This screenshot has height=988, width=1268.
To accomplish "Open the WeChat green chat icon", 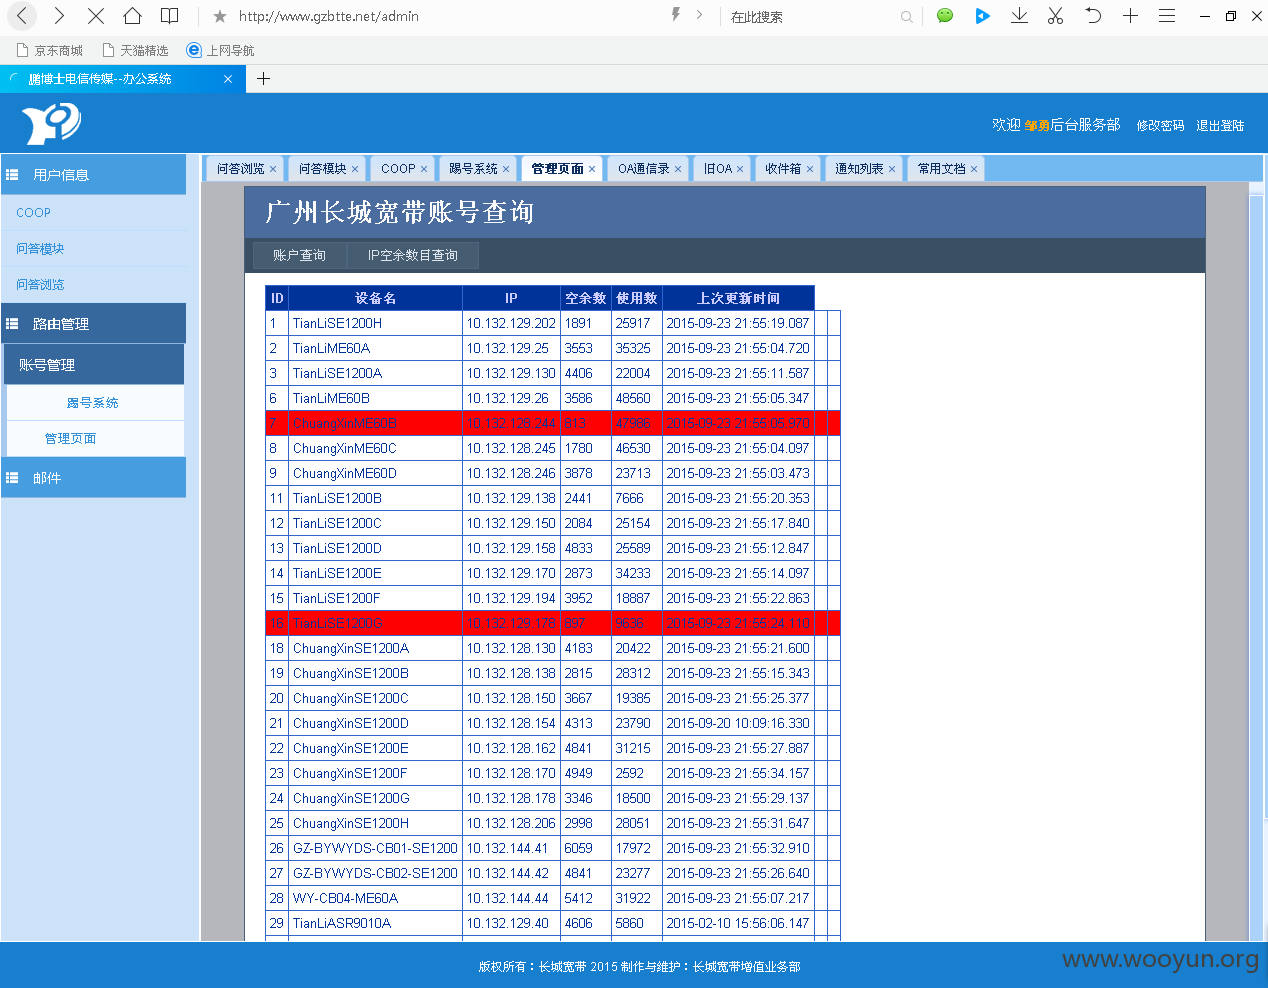I will 945,16.
